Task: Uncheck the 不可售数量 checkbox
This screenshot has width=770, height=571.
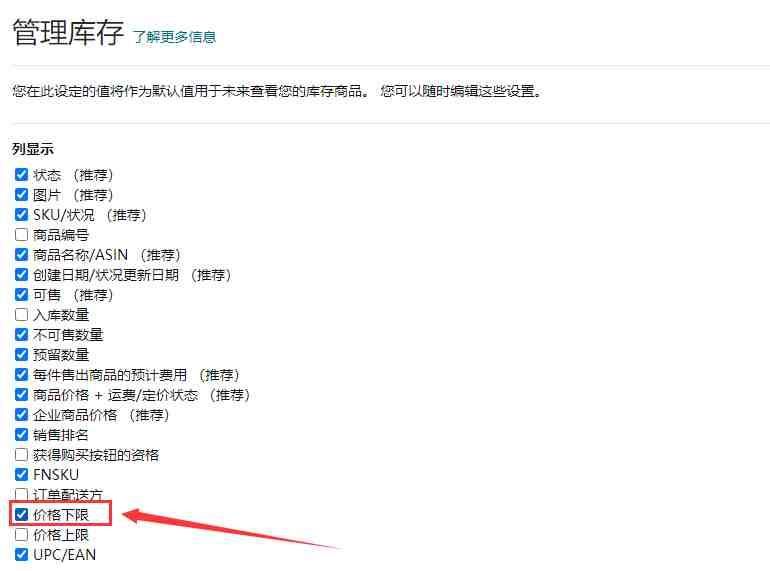Action: (21, 334)
